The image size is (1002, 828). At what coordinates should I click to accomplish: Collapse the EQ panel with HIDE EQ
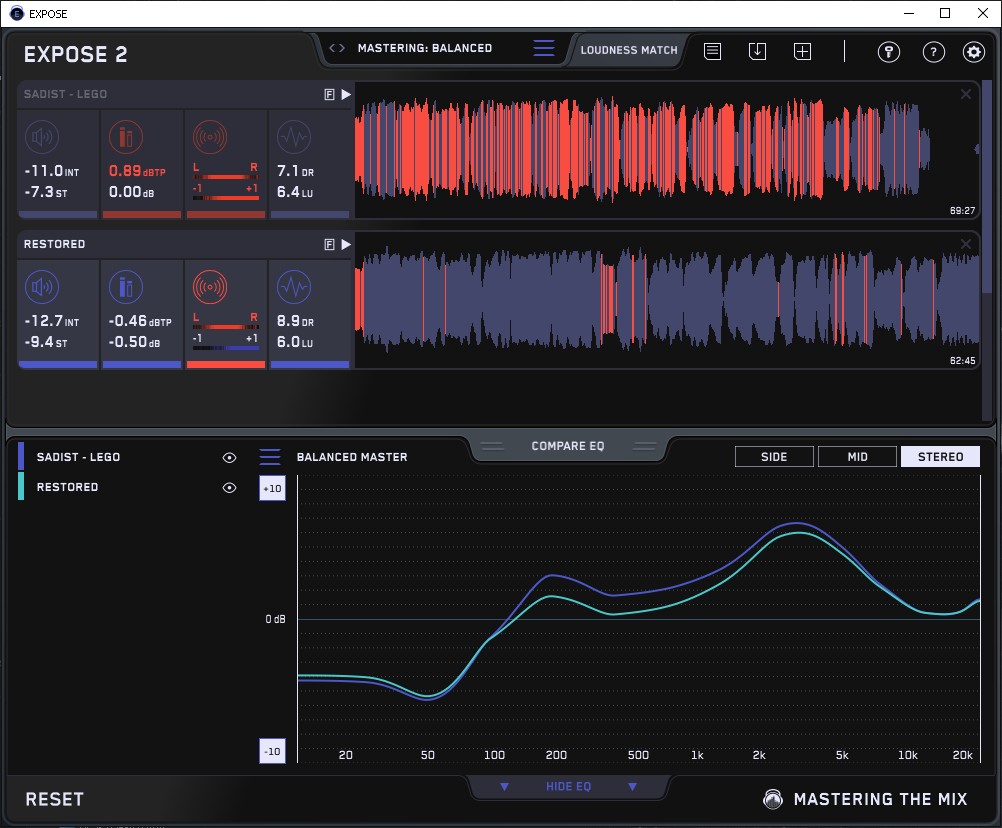click(568, 786)
